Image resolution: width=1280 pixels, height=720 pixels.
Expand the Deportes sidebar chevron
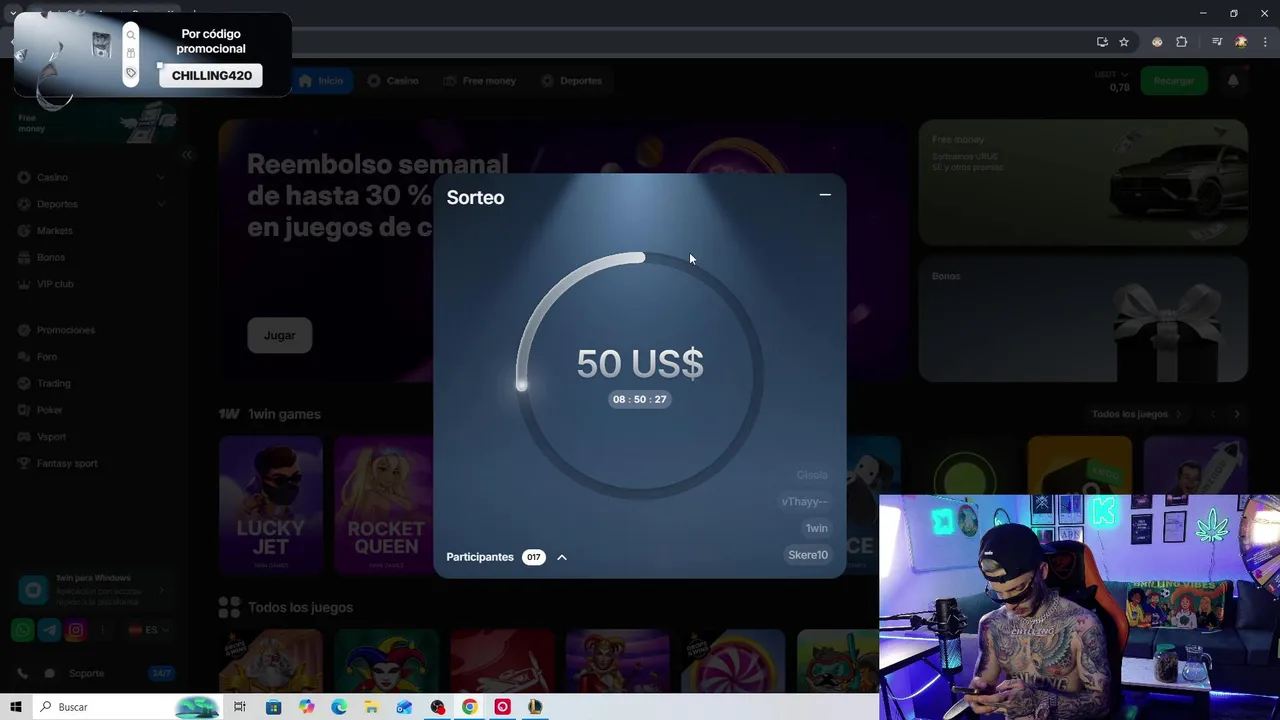click(161, 204)
